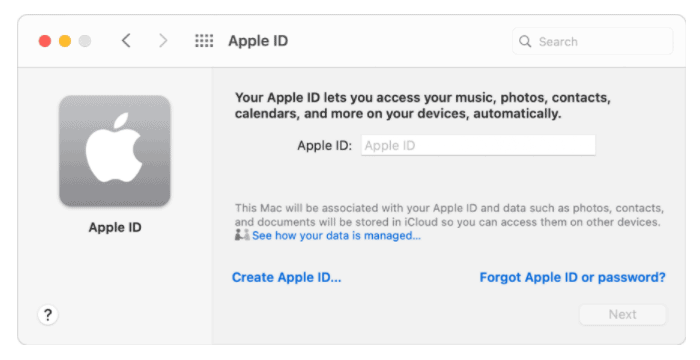Open help with the question mark button
Viewport: 700px width, 360px height.
coord(48,315)
